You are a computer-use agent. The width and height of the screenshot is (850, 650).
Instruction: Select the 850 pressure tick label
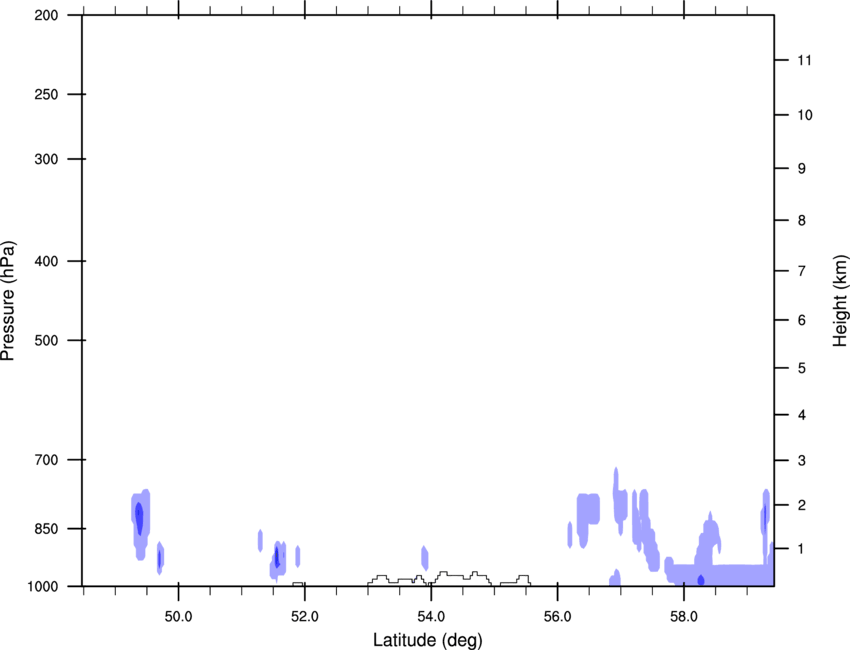pos(46,529)
